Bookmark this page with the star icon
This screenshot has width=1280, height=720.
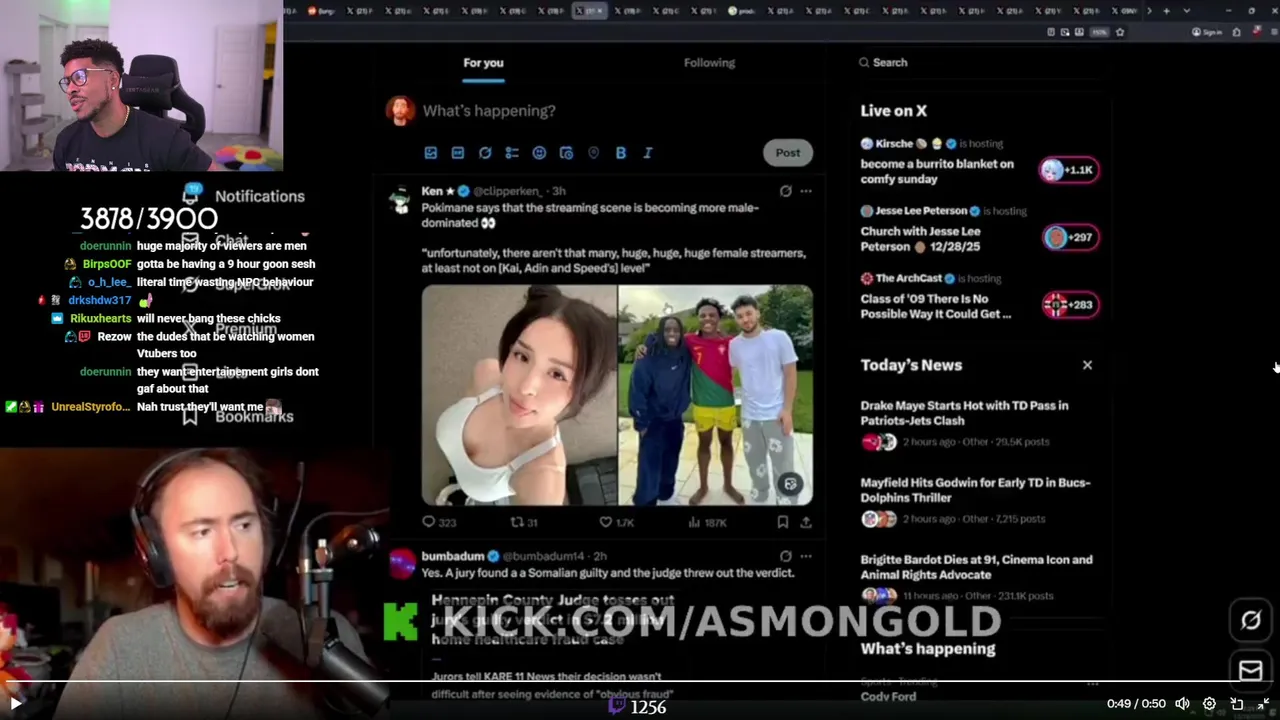coord(1120,32)
